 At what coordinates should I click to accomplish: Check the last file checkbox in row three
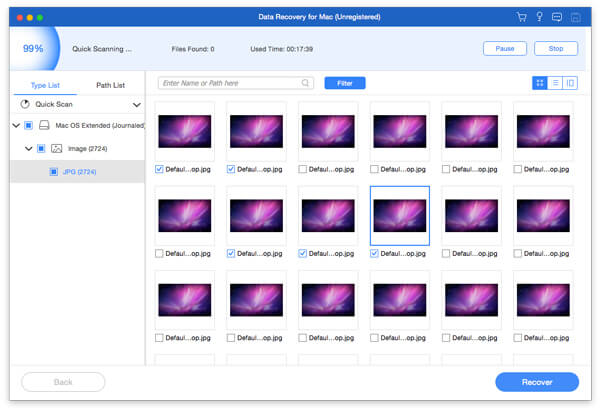(517, 338)
